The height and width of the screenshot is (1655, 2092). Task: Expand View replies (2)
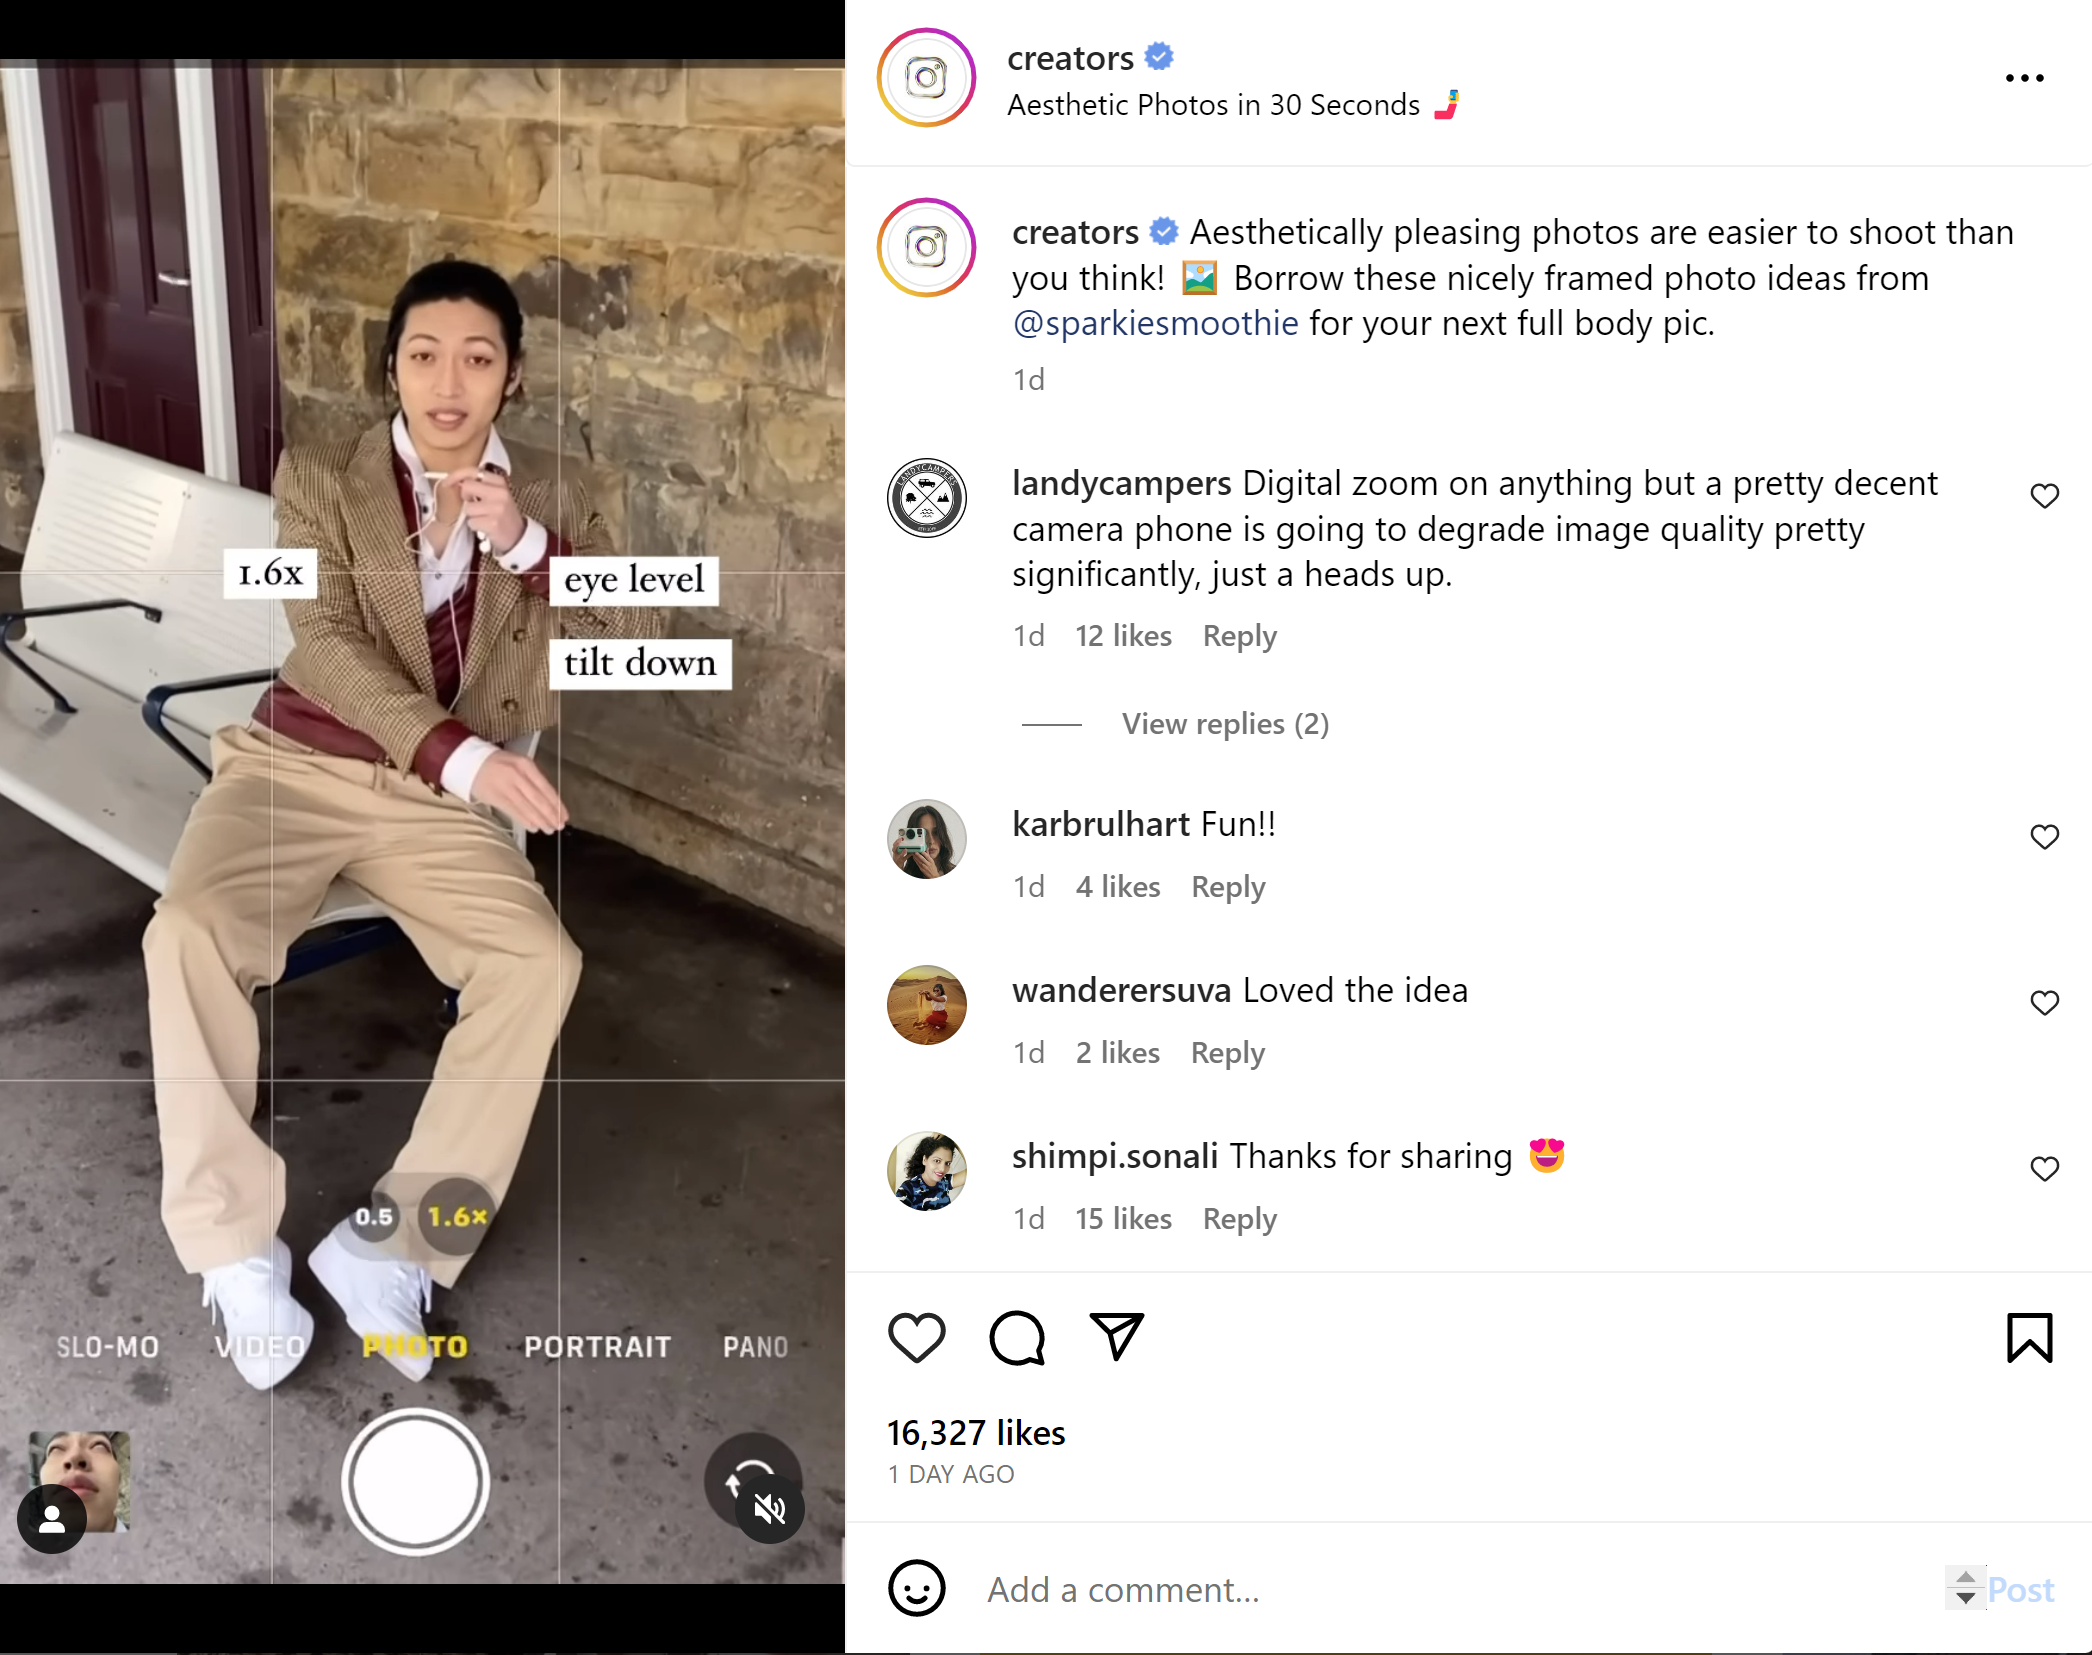1225,724
